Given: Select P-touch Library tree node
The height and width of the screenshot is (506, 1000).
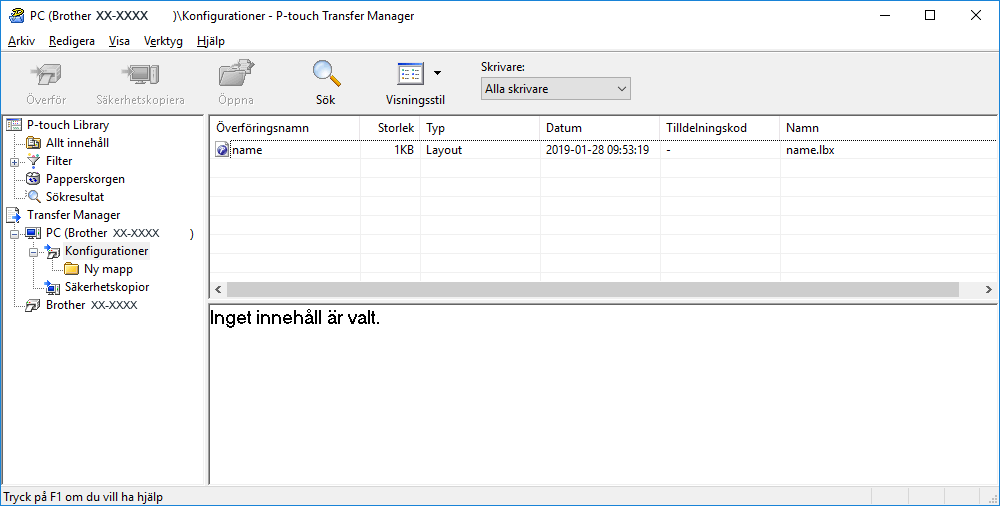Looking at the screenshot, I should [x=68, y=125].
